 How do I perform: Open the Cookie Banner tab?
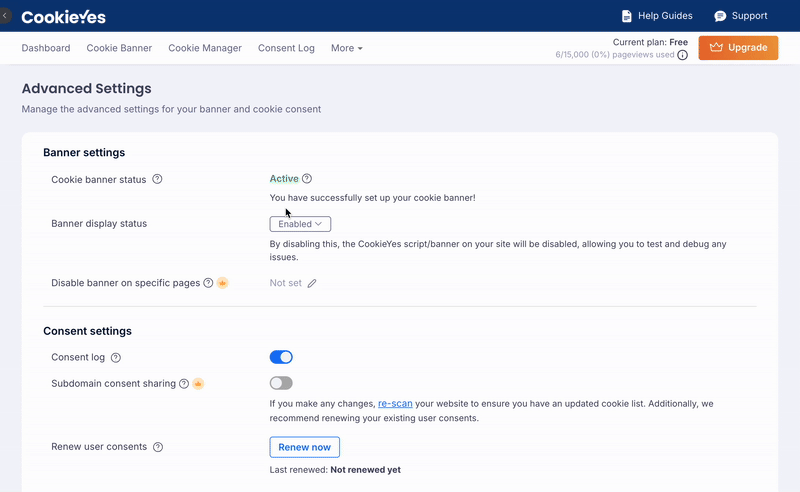(119, 48)
